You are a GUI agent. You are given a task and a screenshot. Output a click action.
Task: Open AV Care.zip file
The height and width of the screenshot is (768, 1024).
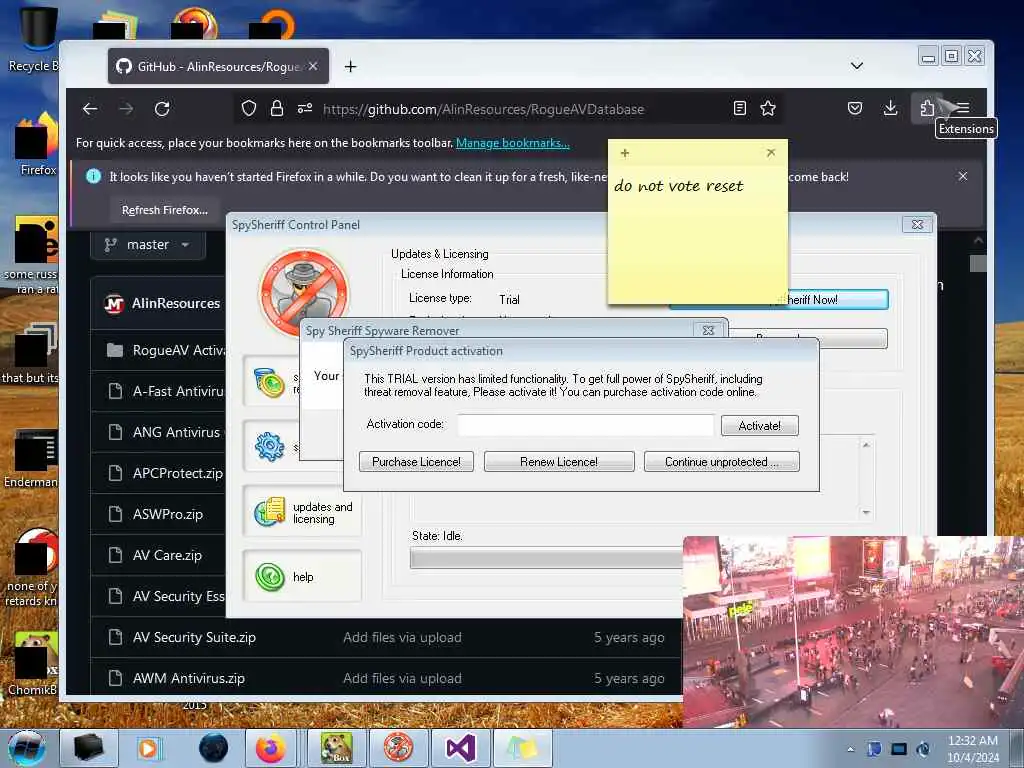167,555
